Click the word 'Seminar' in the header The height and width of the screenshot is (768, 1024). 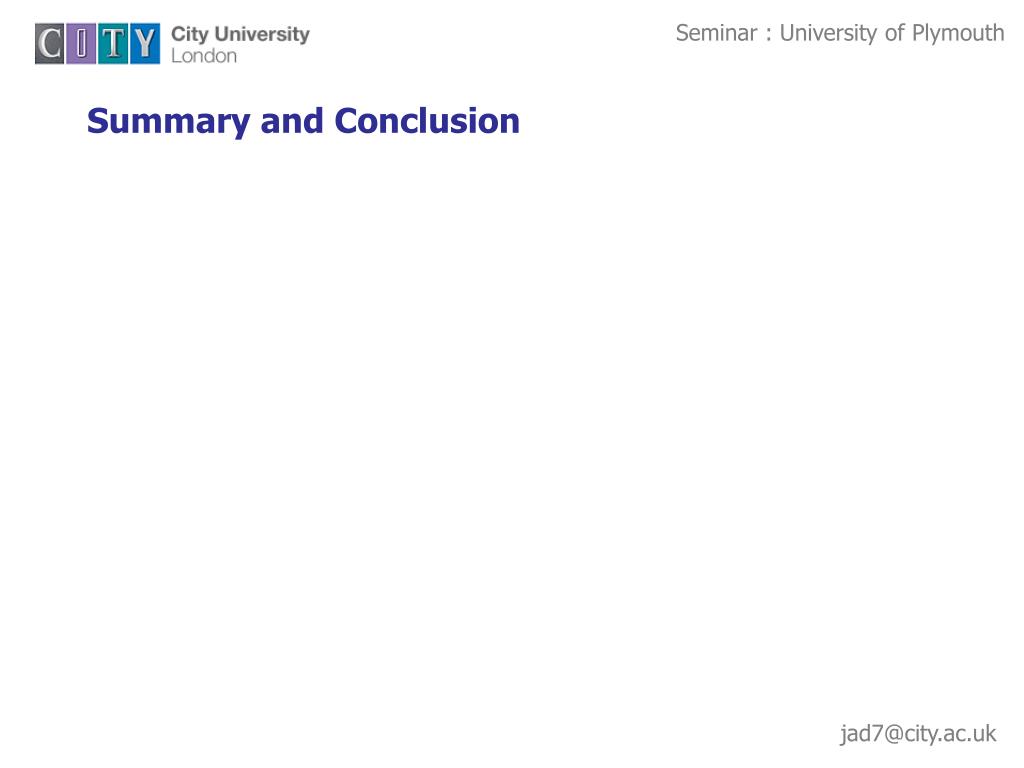click(716, 33)
